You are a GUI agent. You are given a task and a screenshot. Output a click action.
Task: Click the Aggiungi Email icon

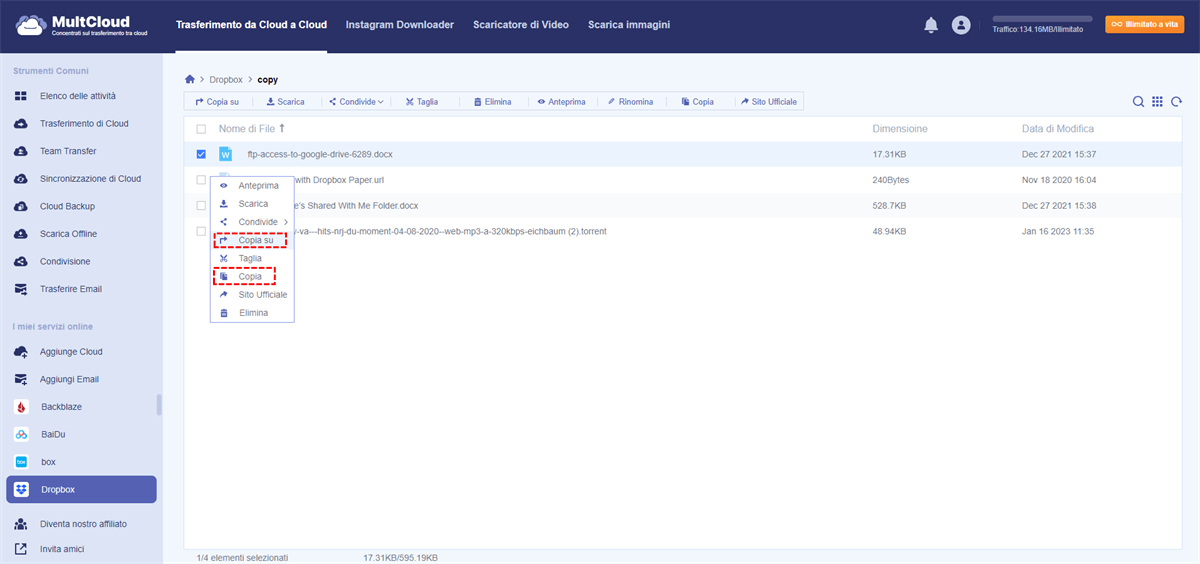pyautogui.click(x=21, y=379)
